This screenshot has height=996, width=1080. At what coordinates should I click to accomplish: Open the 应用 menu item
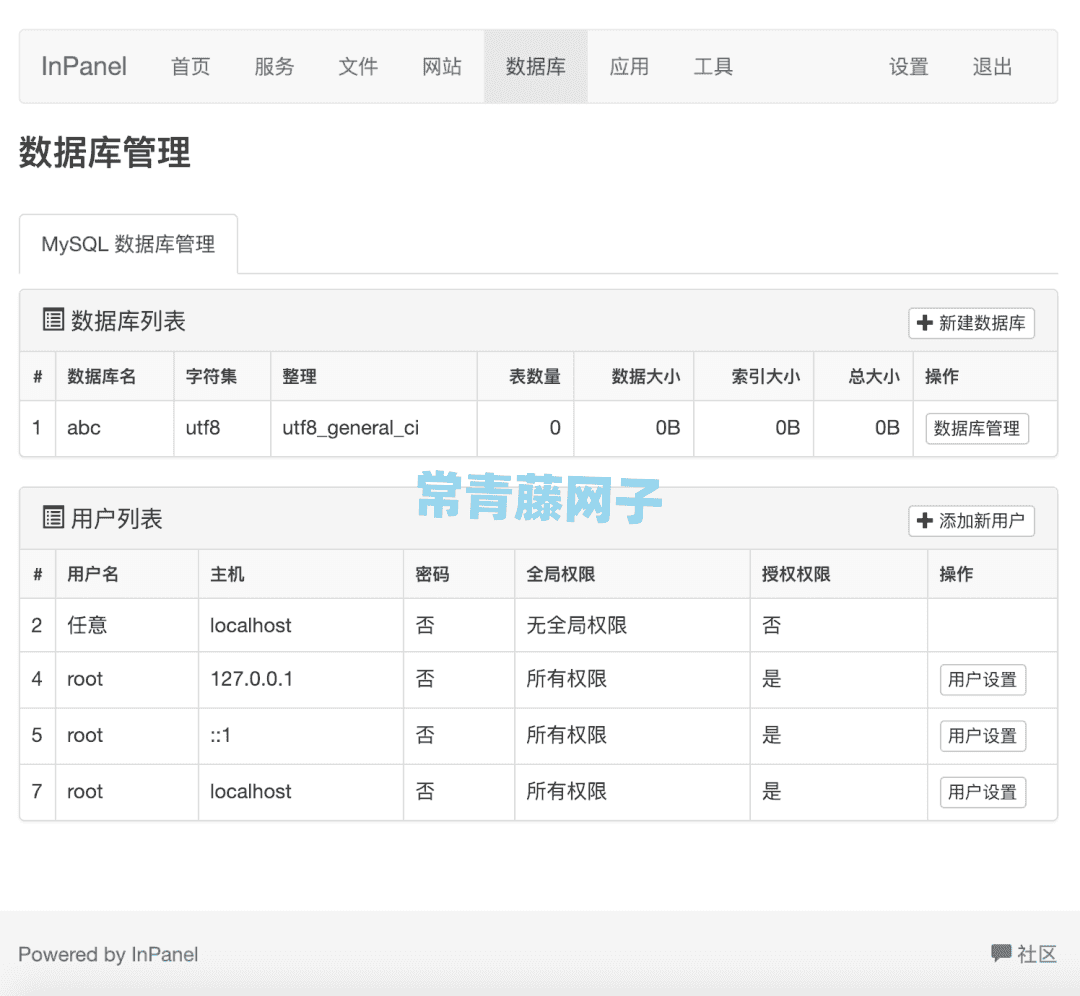[630, 66]
